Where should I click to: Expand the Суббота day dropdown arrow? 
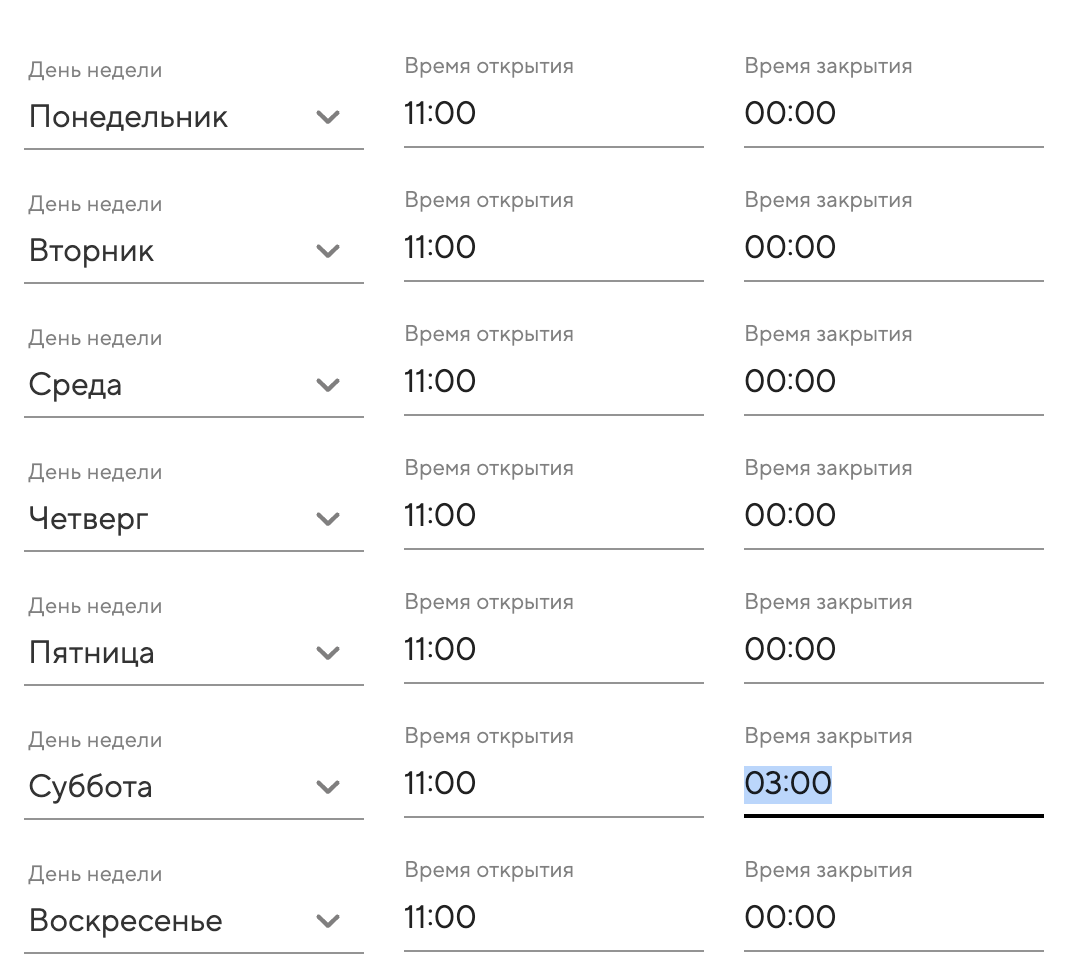[x=328, y=787]
